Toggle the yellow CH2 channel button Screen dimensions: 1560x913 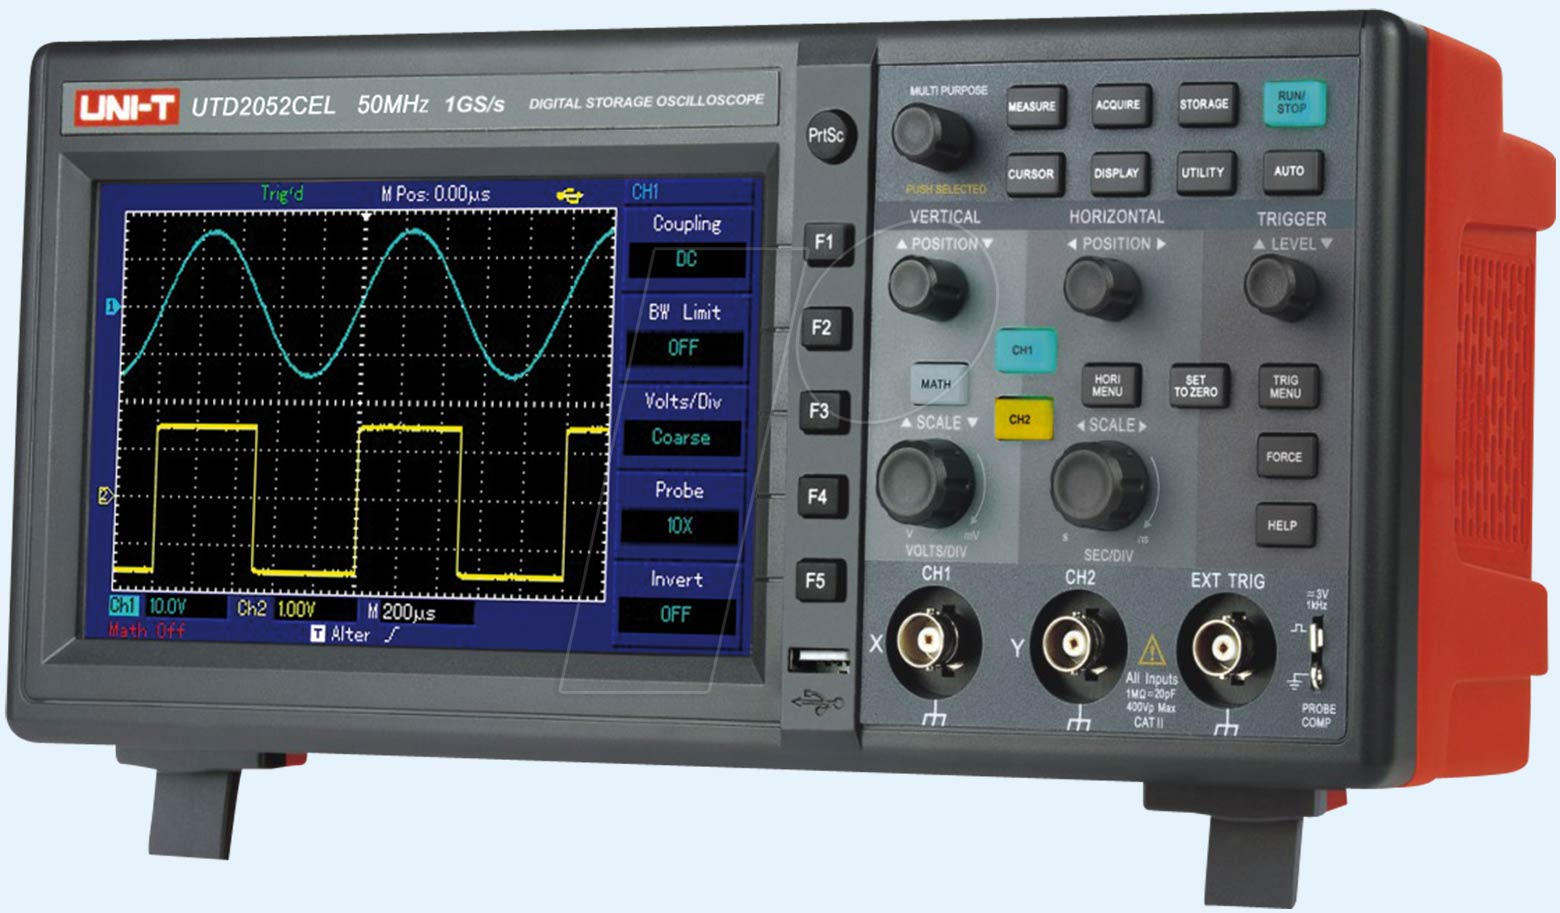1022,419
